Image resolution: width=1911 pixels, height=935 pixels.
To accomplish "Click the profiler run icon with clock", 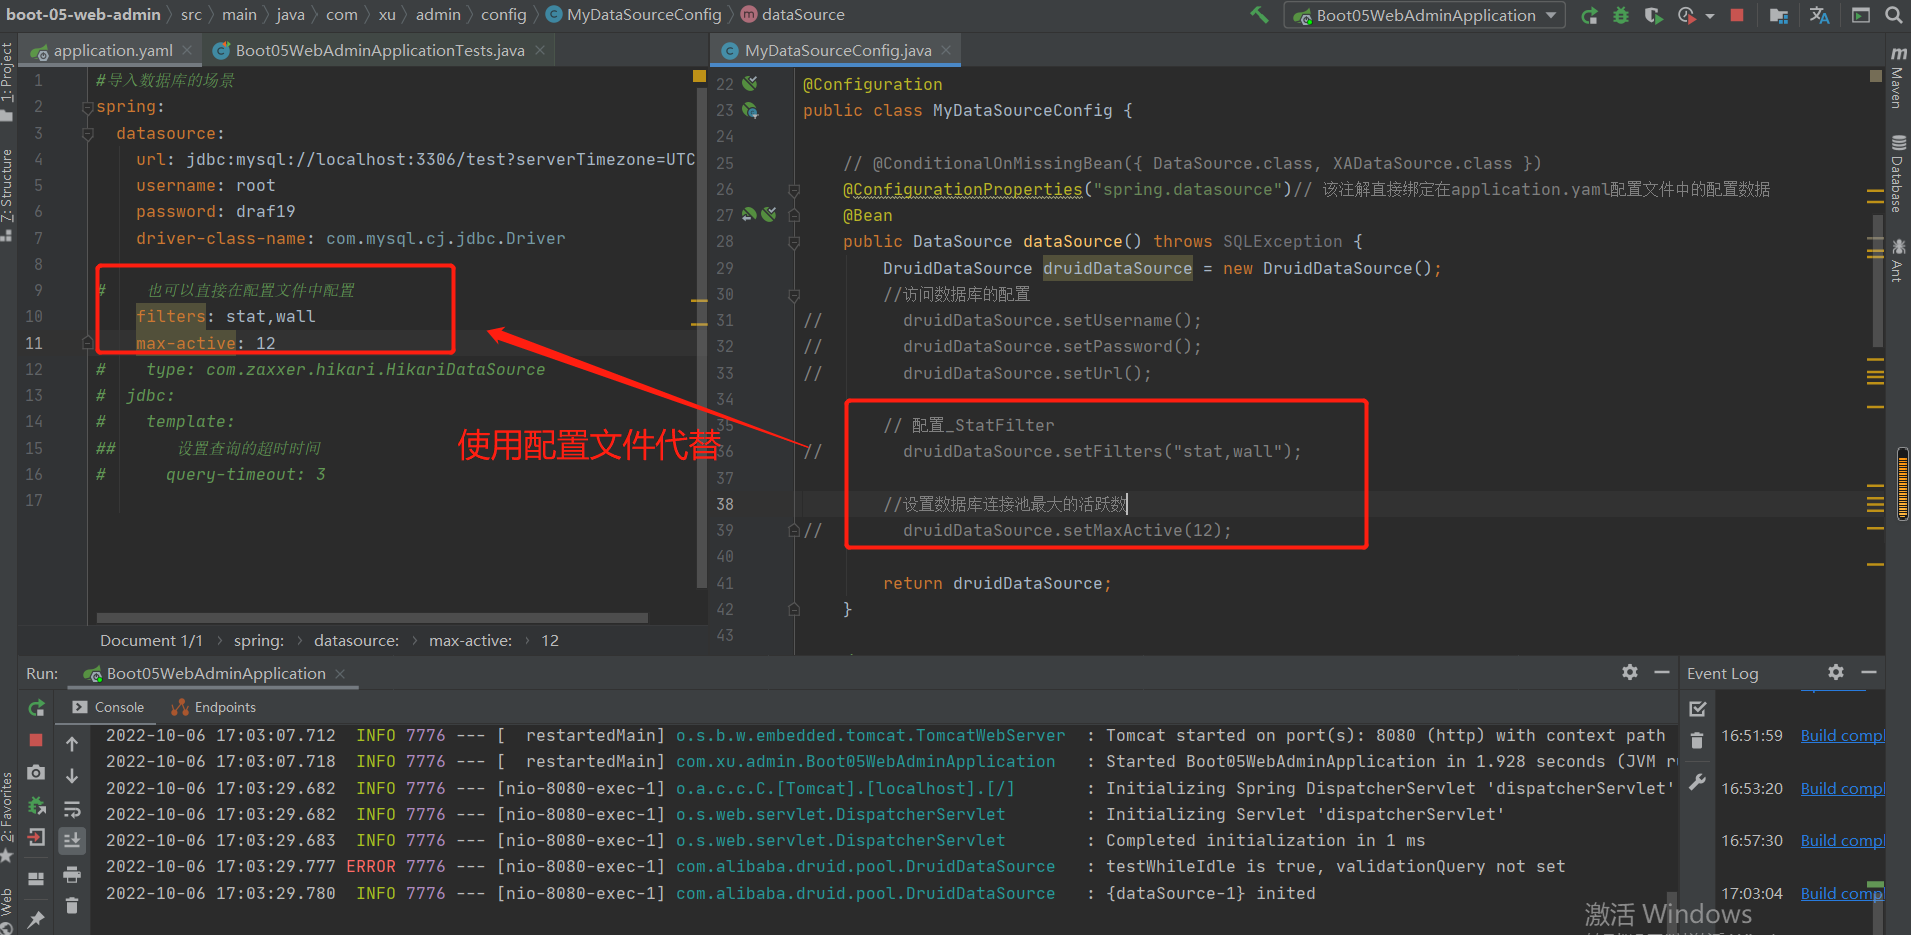I will (1687, 15).
